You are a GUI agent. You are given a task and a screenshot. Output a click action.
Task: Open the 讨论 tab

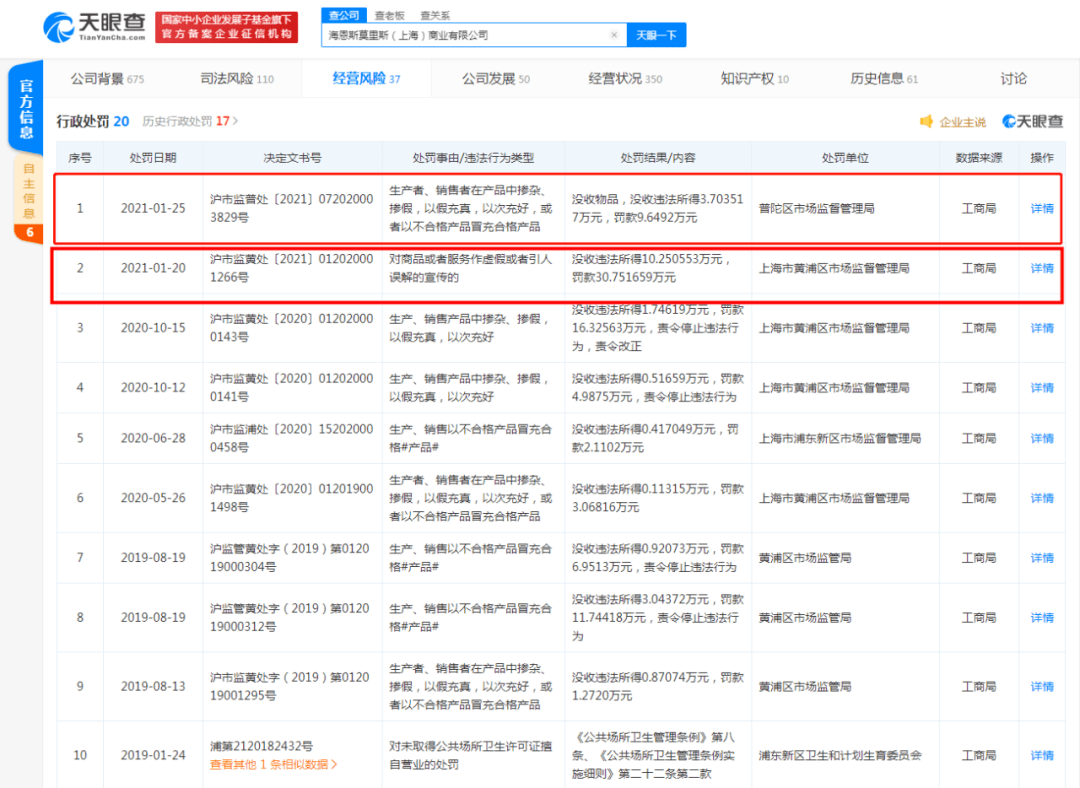[x=1013, y=79]
